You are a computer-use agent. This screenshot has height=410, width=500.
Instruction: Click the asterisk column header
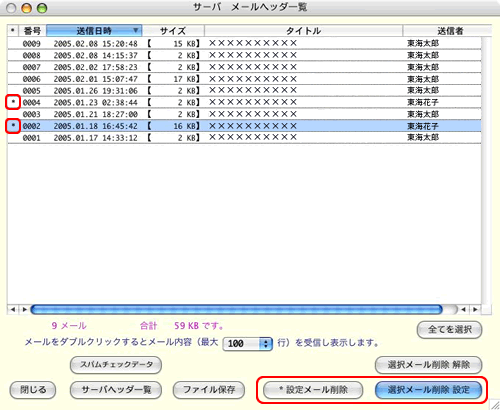click(x=13, y=31)
